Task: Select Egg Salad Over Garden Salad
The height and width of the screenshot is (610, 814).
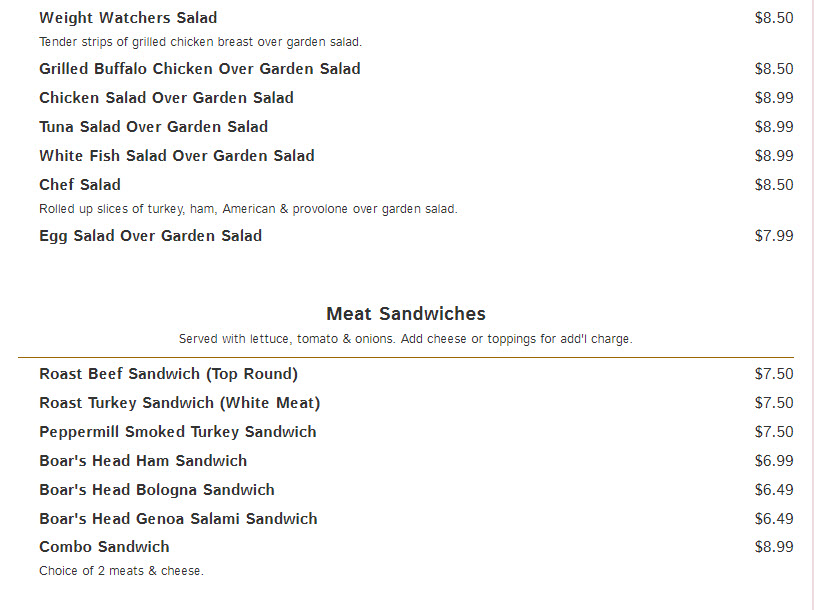Action: tap(150, 236)
